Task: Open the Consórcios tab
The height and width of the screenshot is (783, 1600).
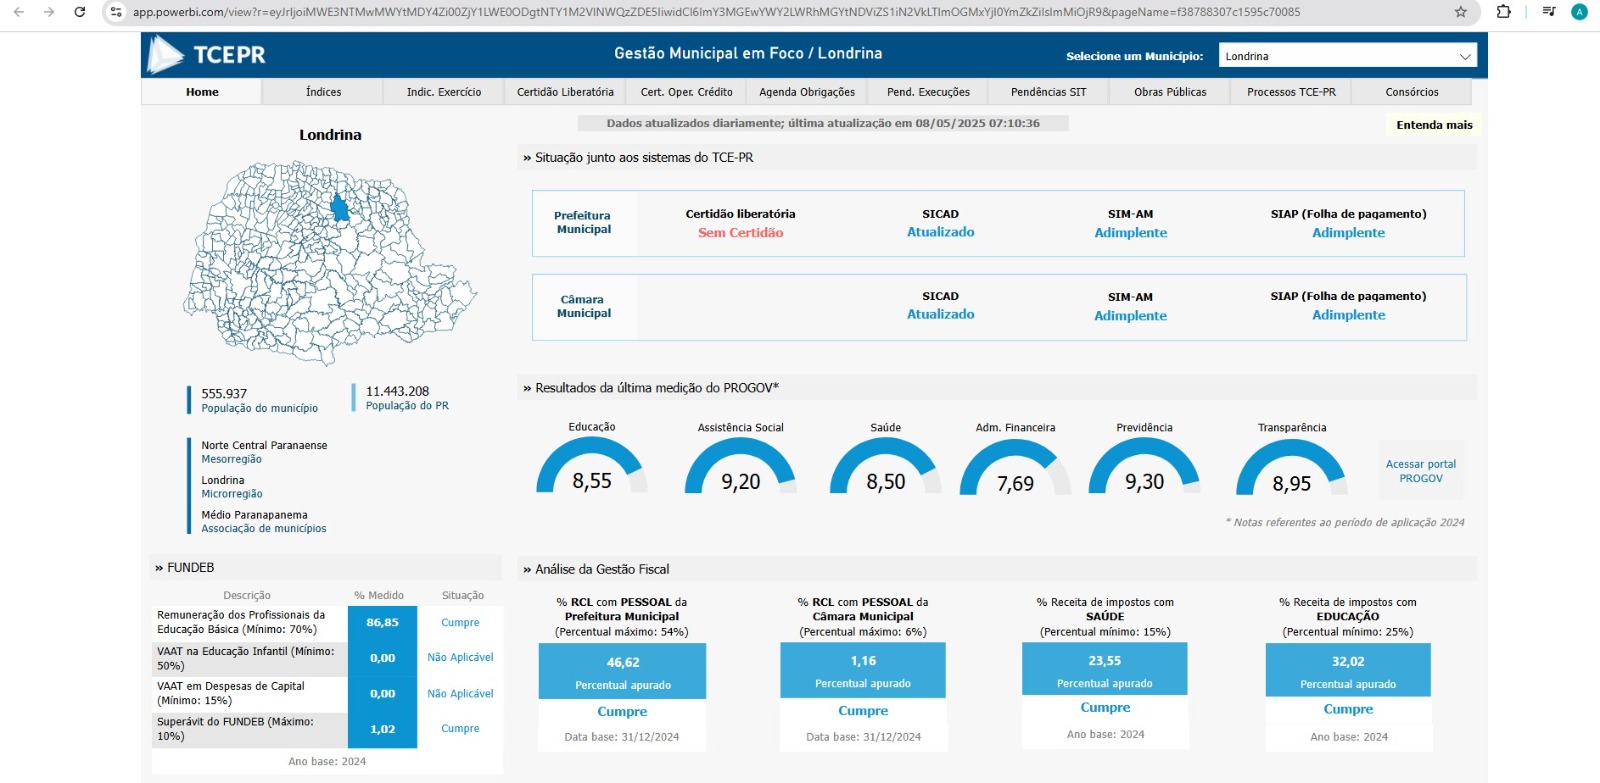Action: (x=1412, y=92)
